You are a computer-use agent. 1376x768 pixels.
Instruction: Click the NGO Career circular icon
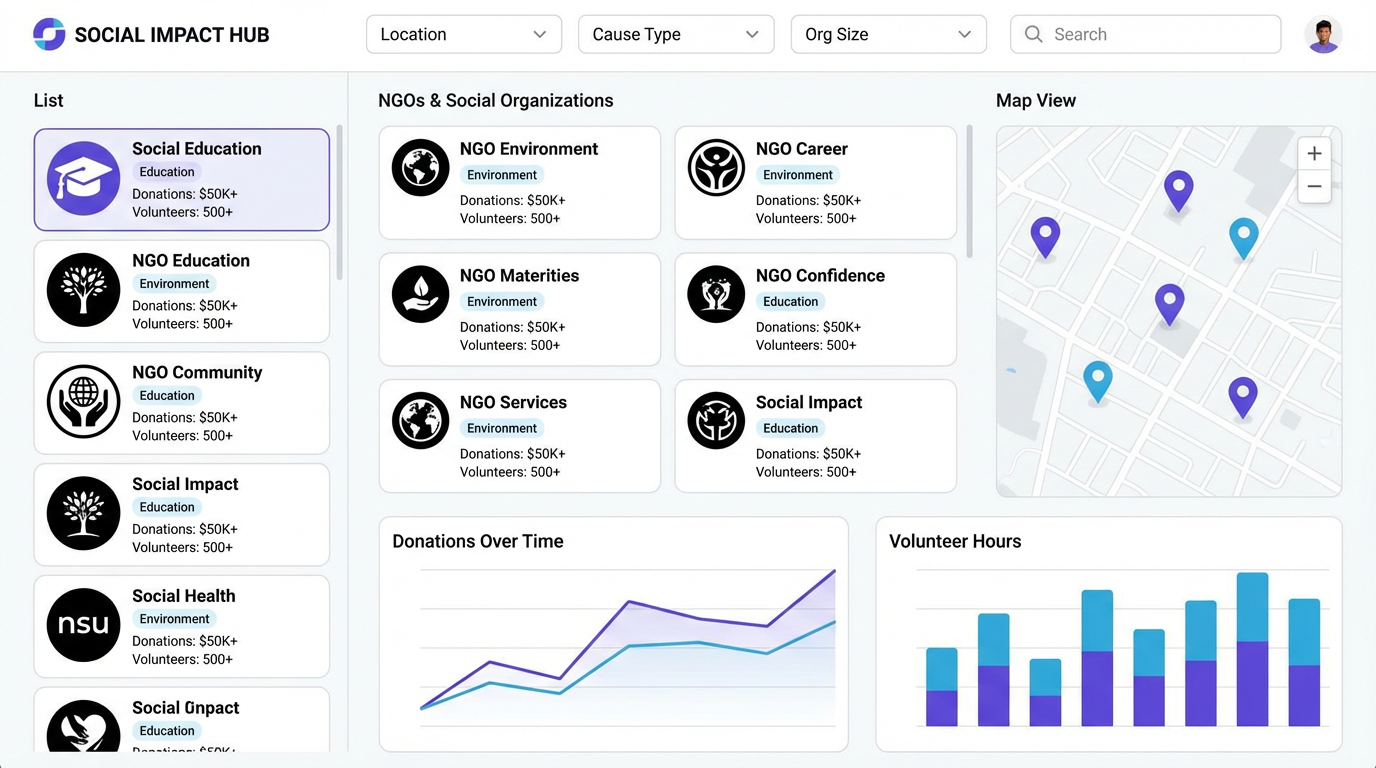[x=716, y=167]
